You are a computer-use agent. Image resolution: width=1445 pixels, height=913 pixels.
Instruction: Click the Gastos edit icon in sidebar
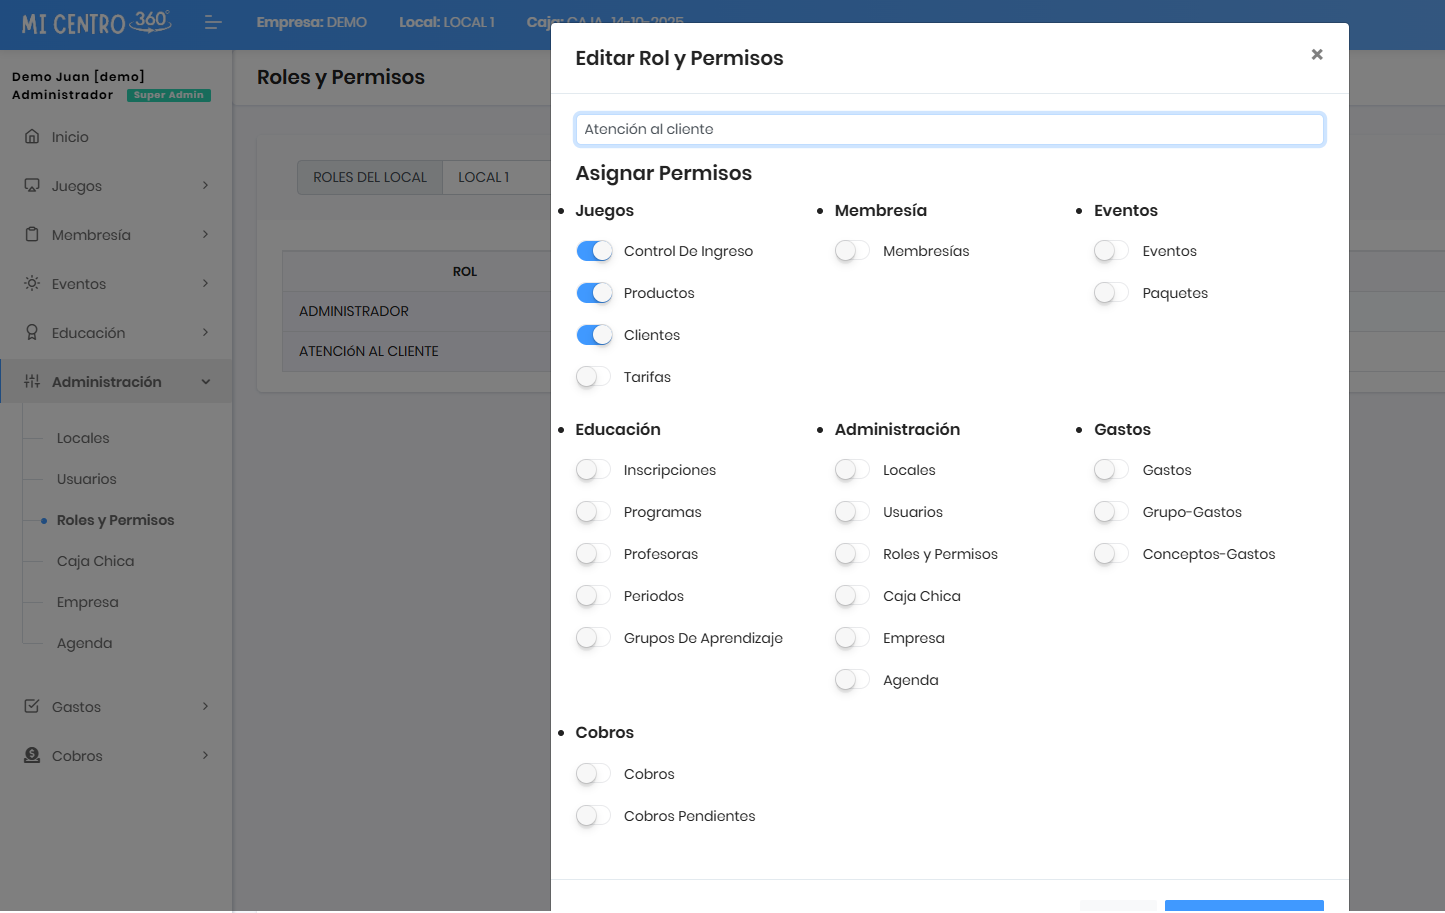pos(32,707)
